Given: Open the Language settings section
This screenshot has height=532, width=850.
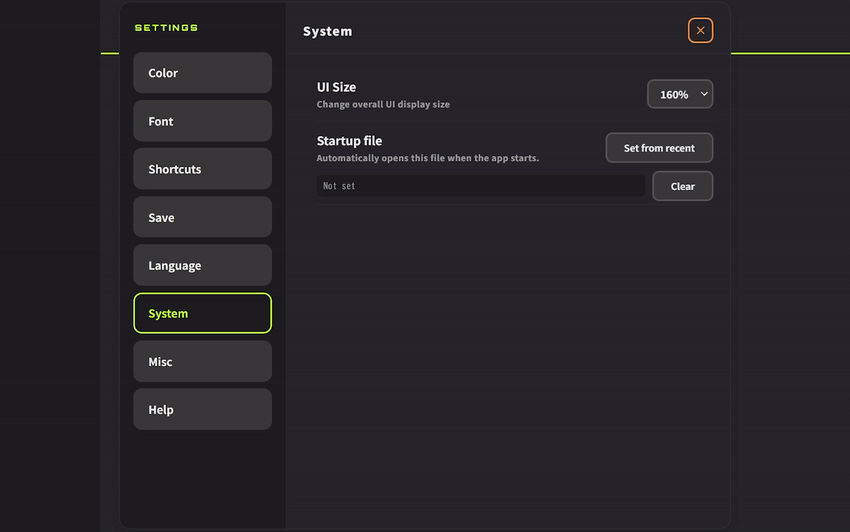Looking at the screenshot, I should pos(202,265).
